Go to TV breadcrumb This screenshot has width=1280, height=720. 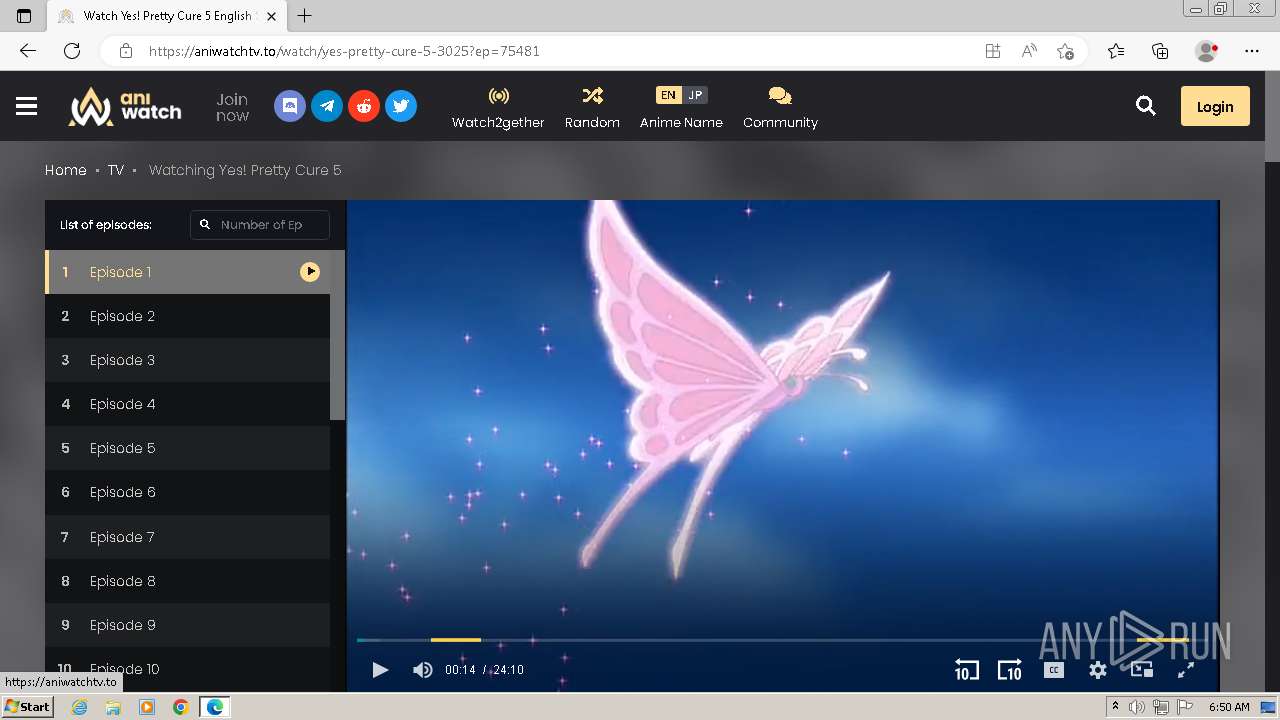(x=116, y=170)
